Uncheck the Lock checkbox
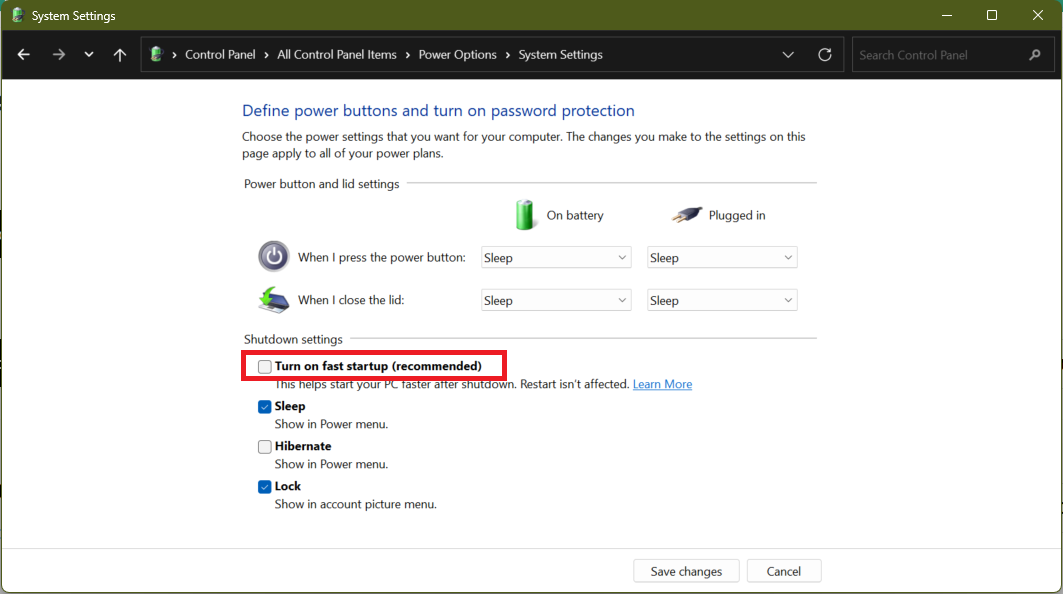Image resolution: width=1063 pixels, height=594 pixels. pos(264,487)
